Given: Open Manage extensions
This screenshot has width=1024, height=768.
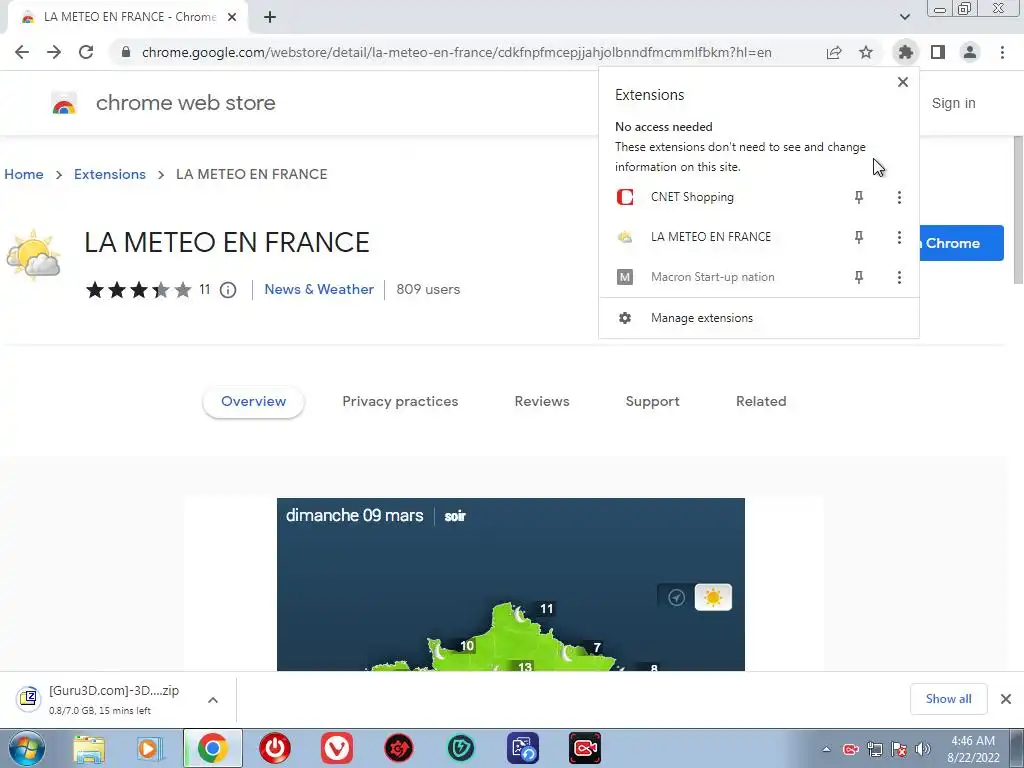Looking at the screenshot, I should coord(759,318).
